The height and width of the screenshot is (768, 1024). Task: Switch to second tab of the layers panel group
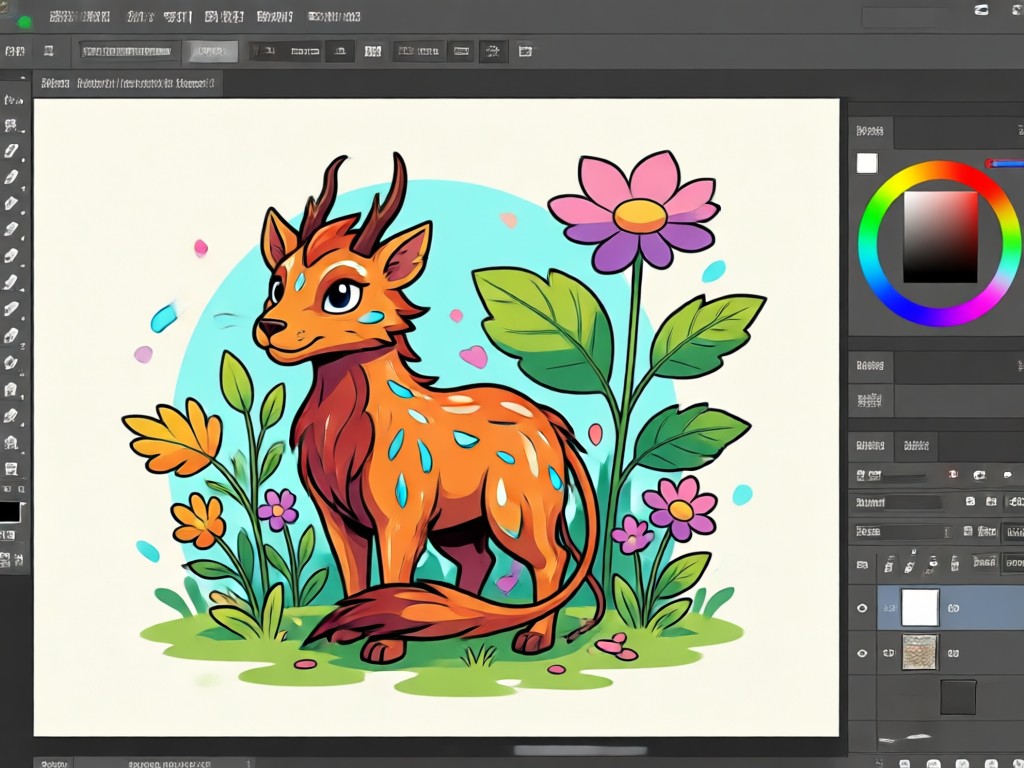click(x=916, y=446)
